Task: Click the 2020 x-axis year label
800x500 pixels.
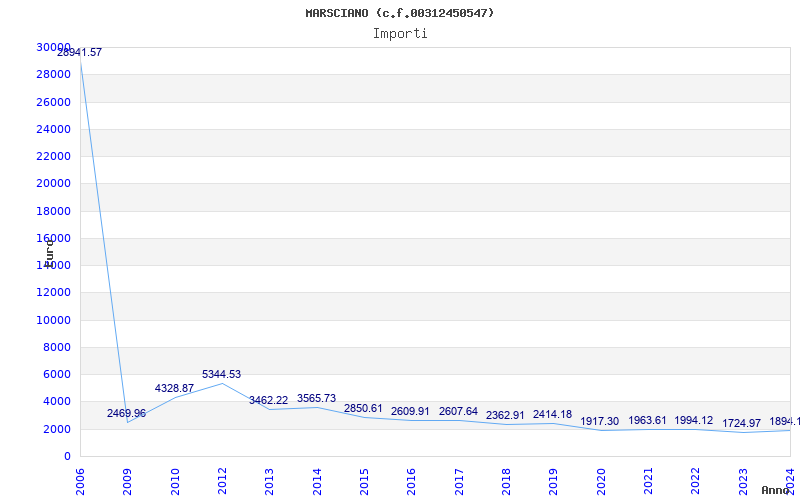Action: pos(601,482)
